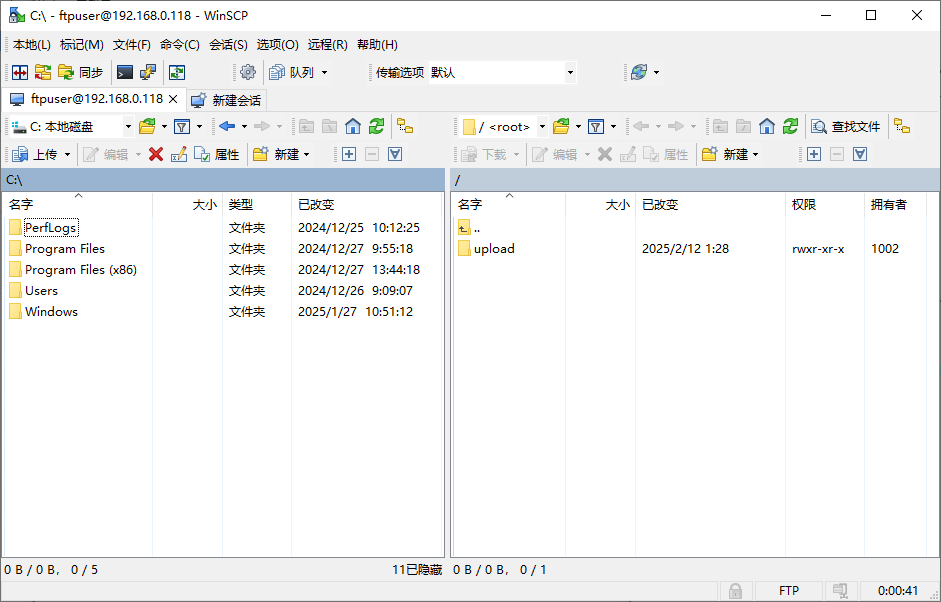Image resolution: width=941 pixels, height=602 pixels.
Task: Click the Compare Directories icon in main toolbar
Action: click(20, 73)
